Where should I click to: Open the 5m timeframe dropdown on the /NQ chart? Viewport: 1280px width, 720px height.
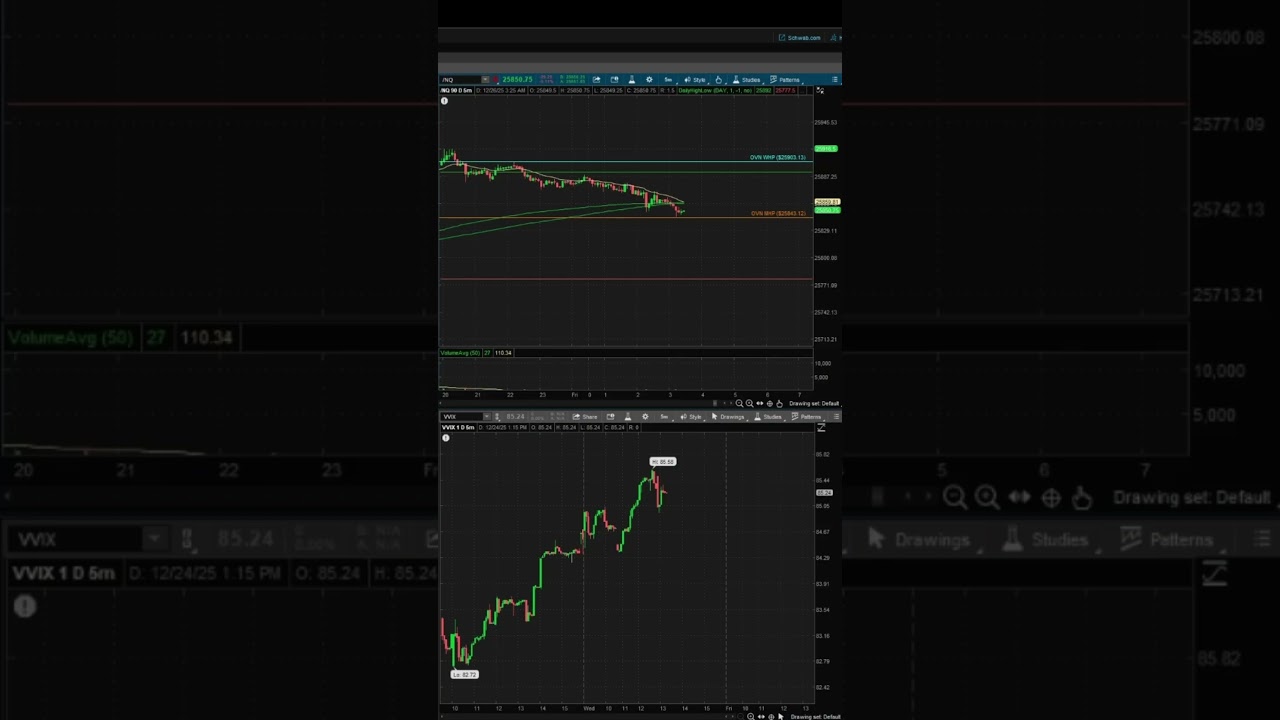(x=668, y=80)
